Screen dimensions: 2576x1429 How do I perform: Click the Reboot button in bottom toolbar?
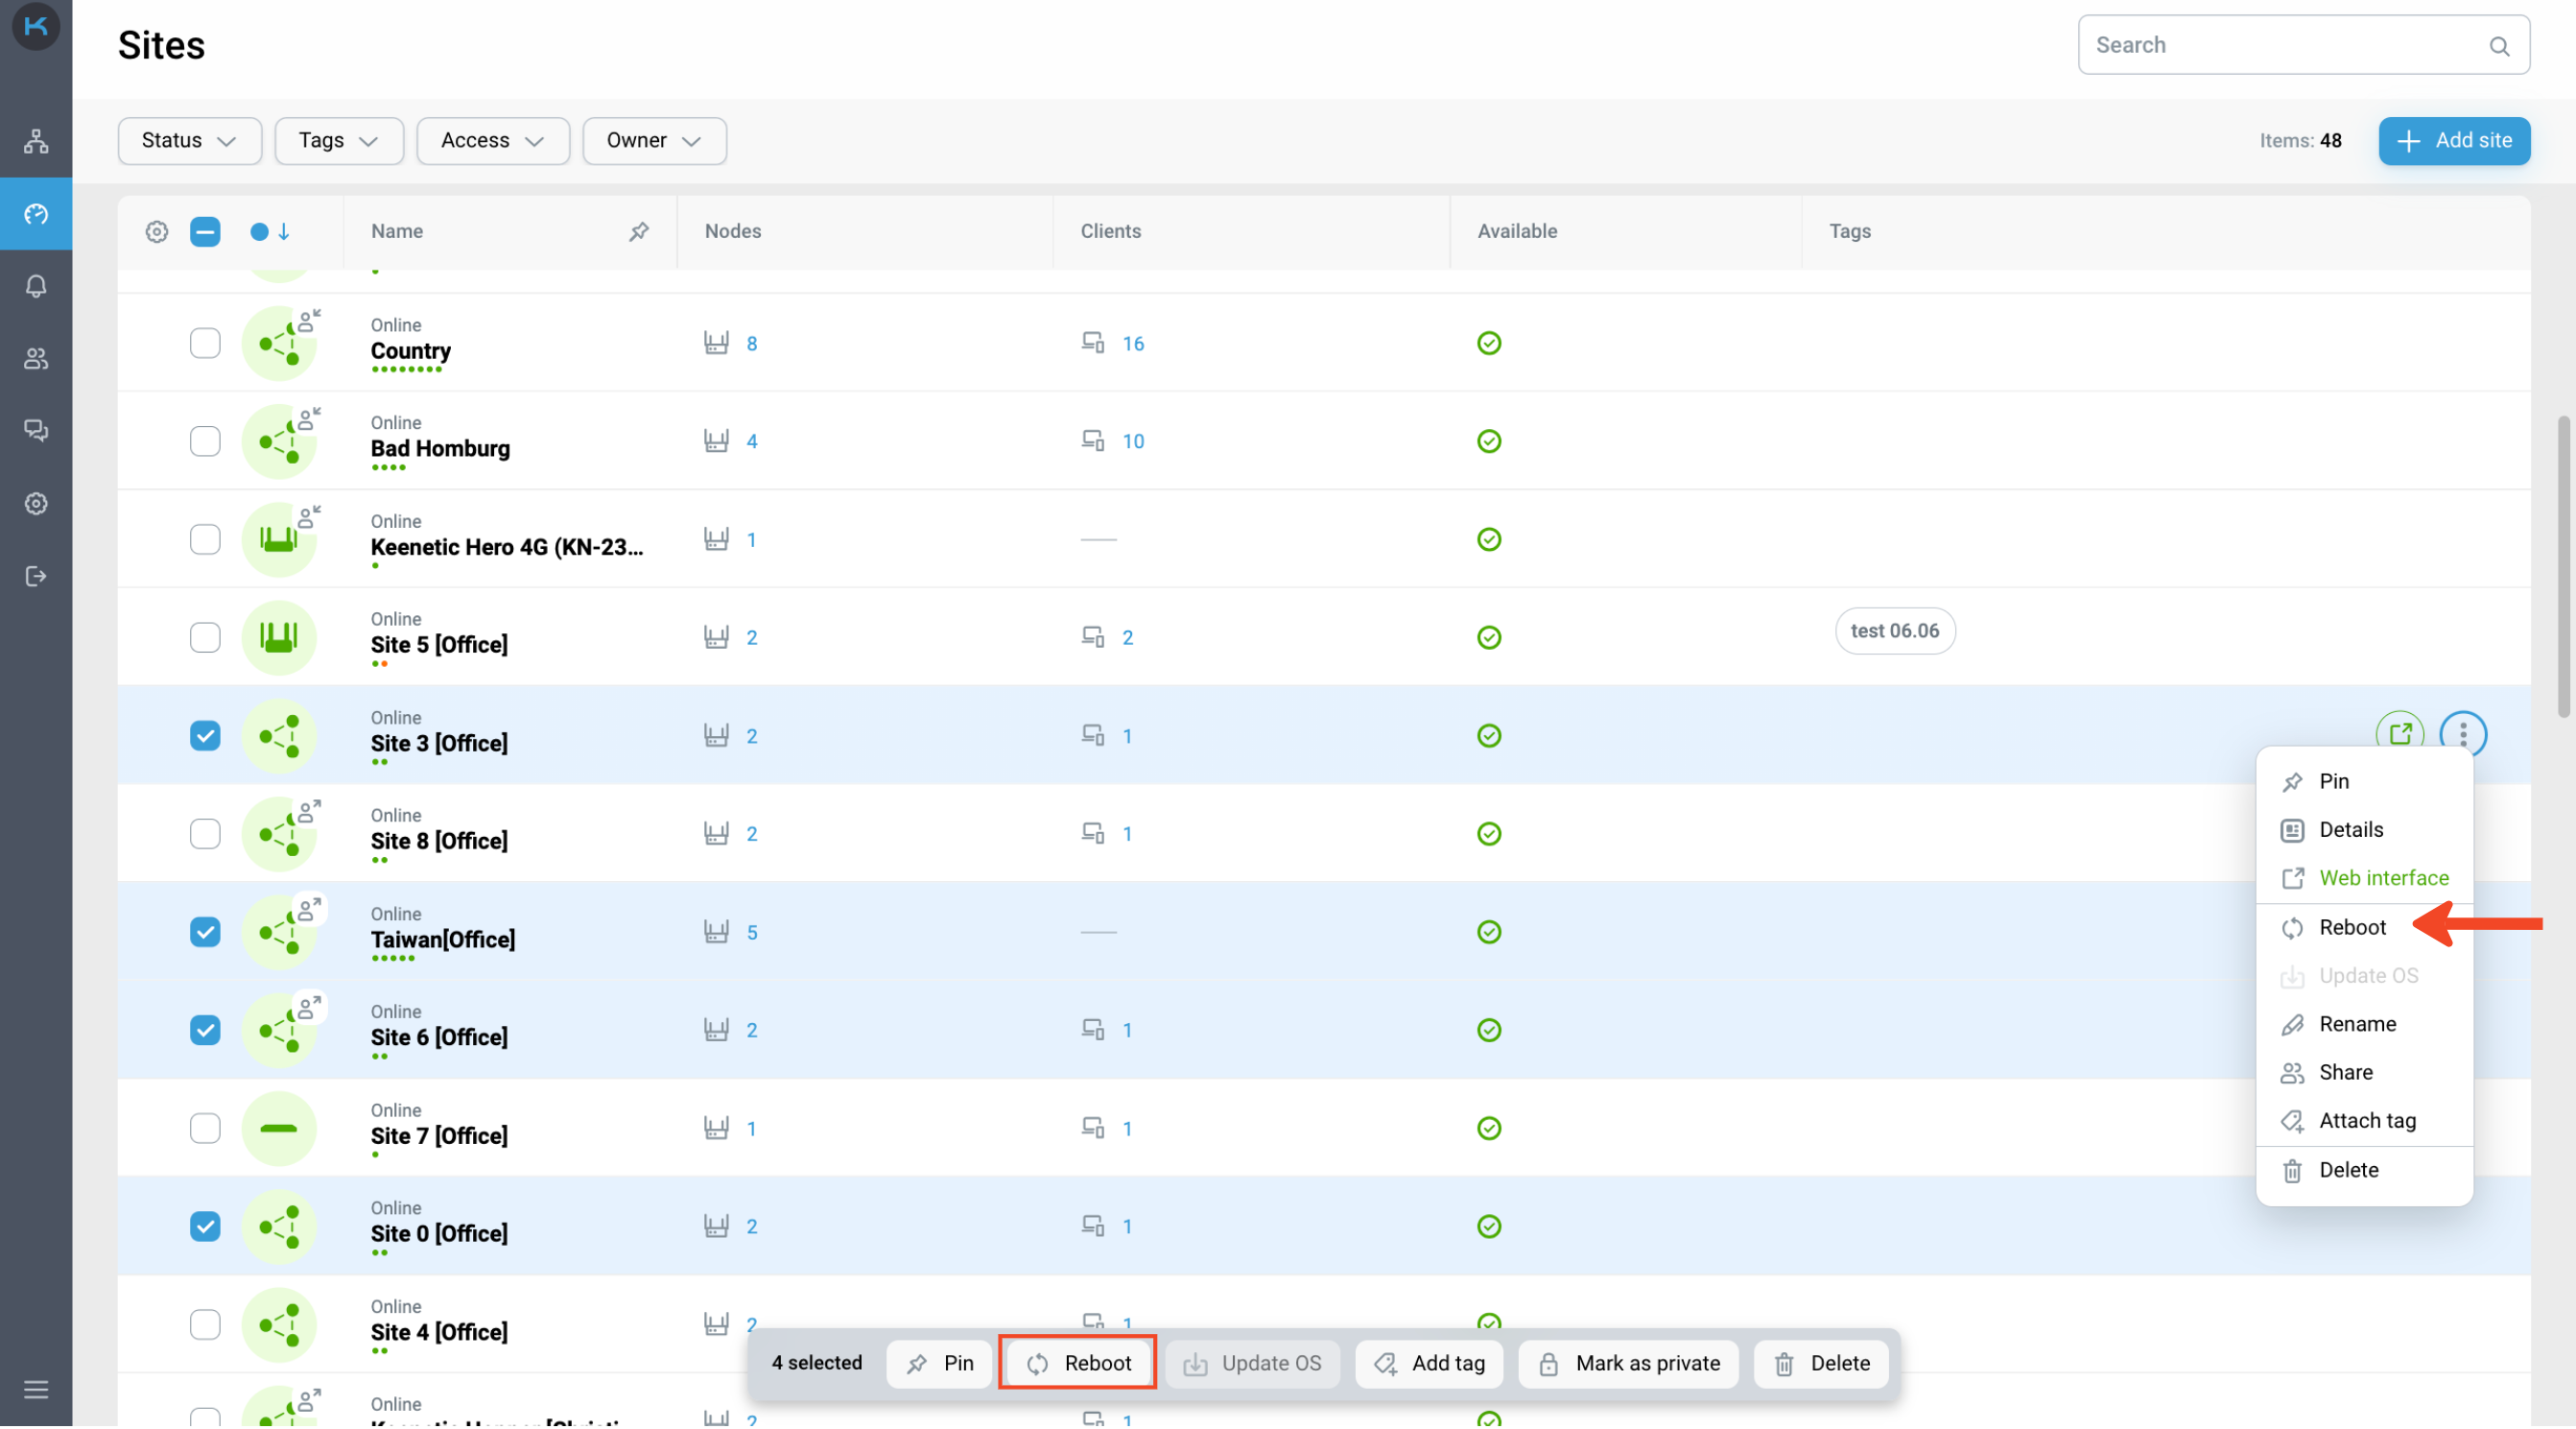pos(1075,1362)
